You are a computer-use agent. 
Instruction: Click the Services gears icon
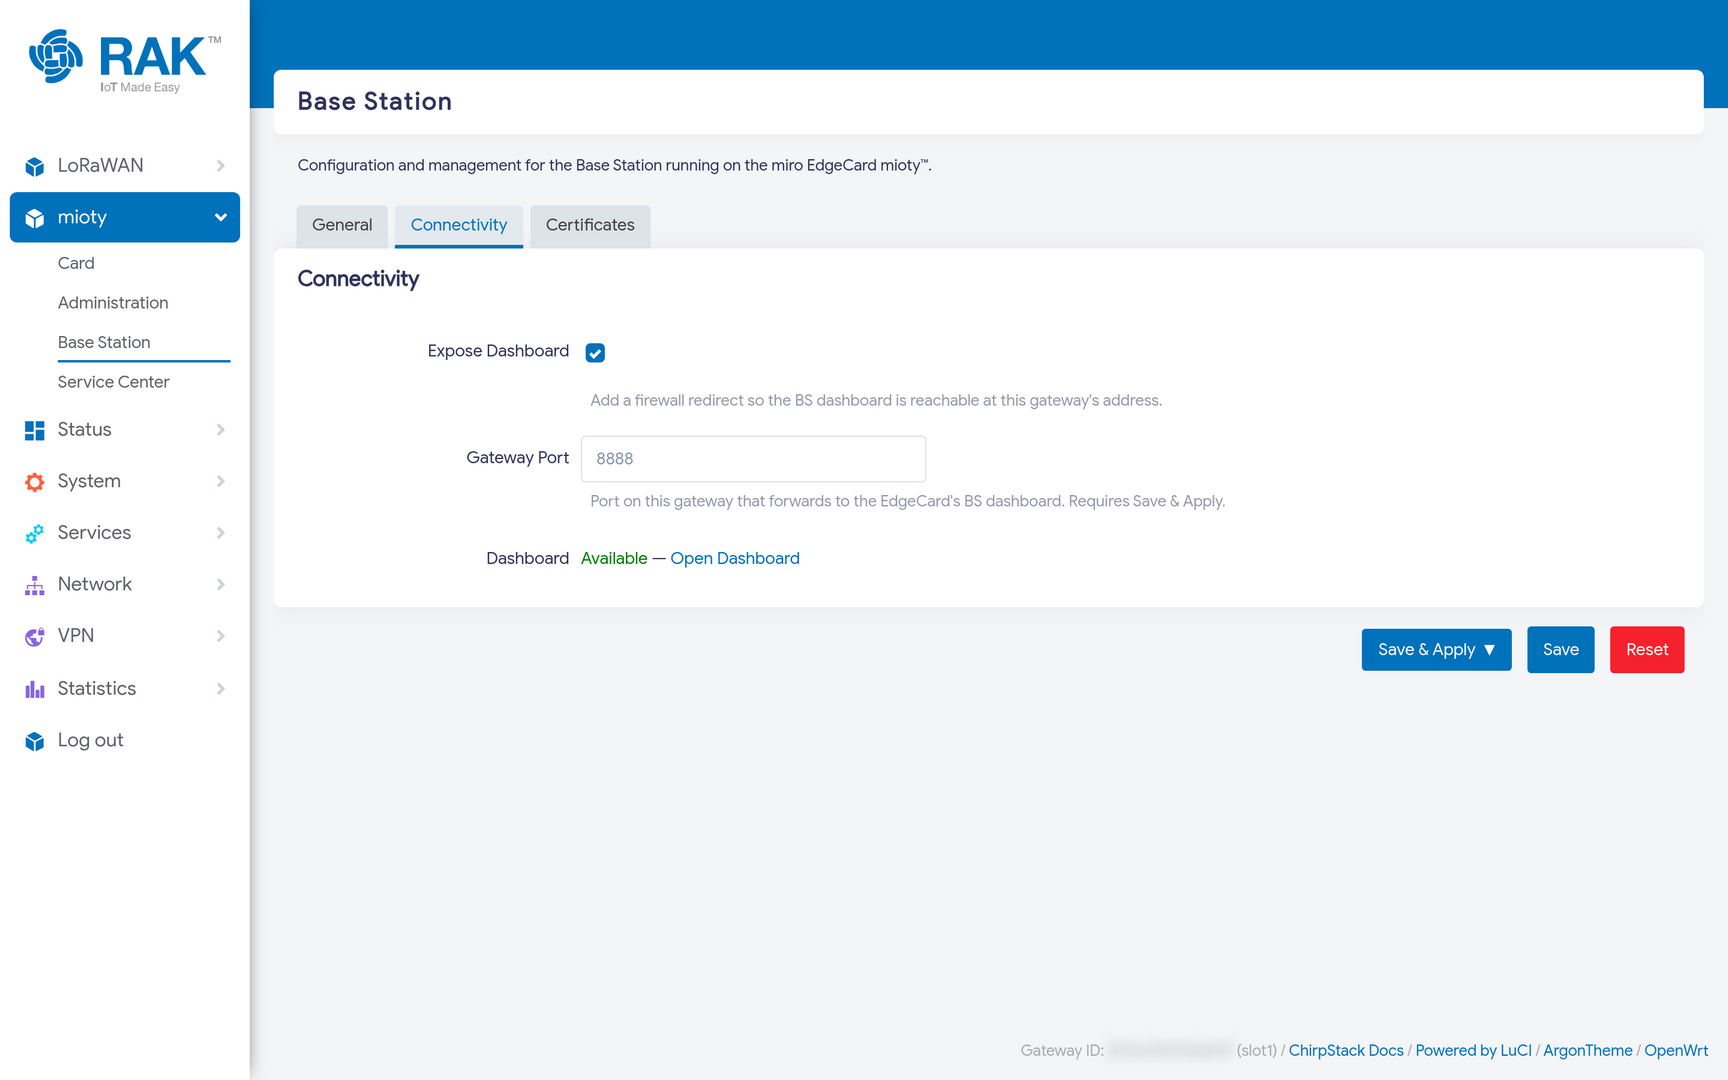(x=35, y=533)
